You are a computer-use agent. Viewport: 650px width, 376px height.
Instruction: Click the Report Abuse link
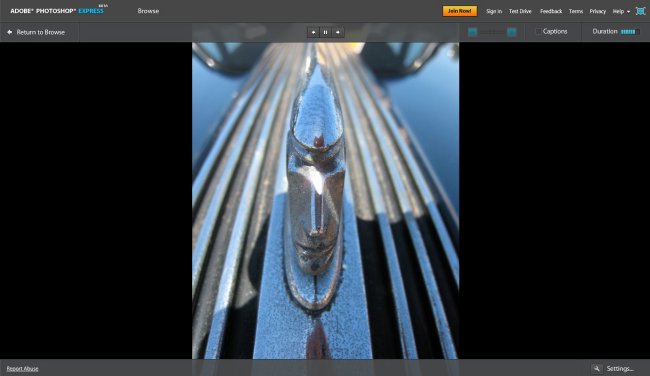[x=22, y=369]
